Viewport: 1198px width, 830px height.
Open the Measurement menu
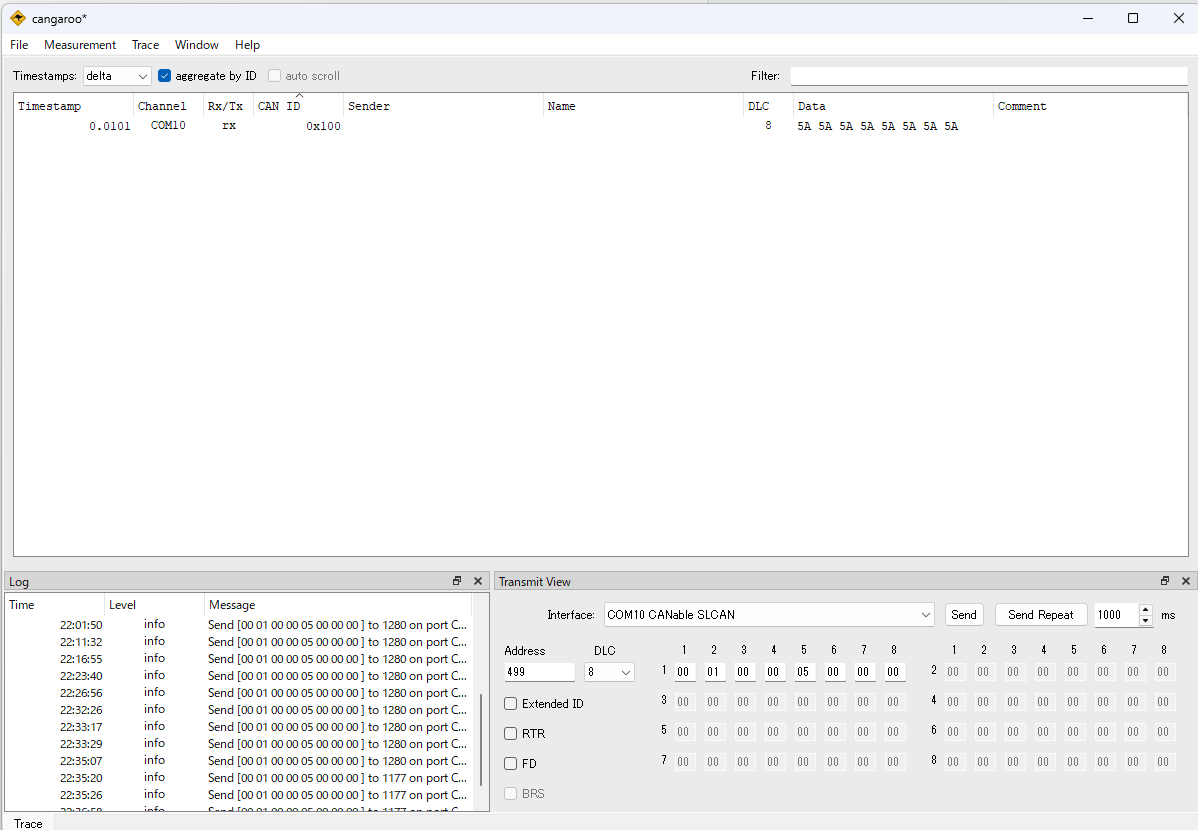(79, 45)
